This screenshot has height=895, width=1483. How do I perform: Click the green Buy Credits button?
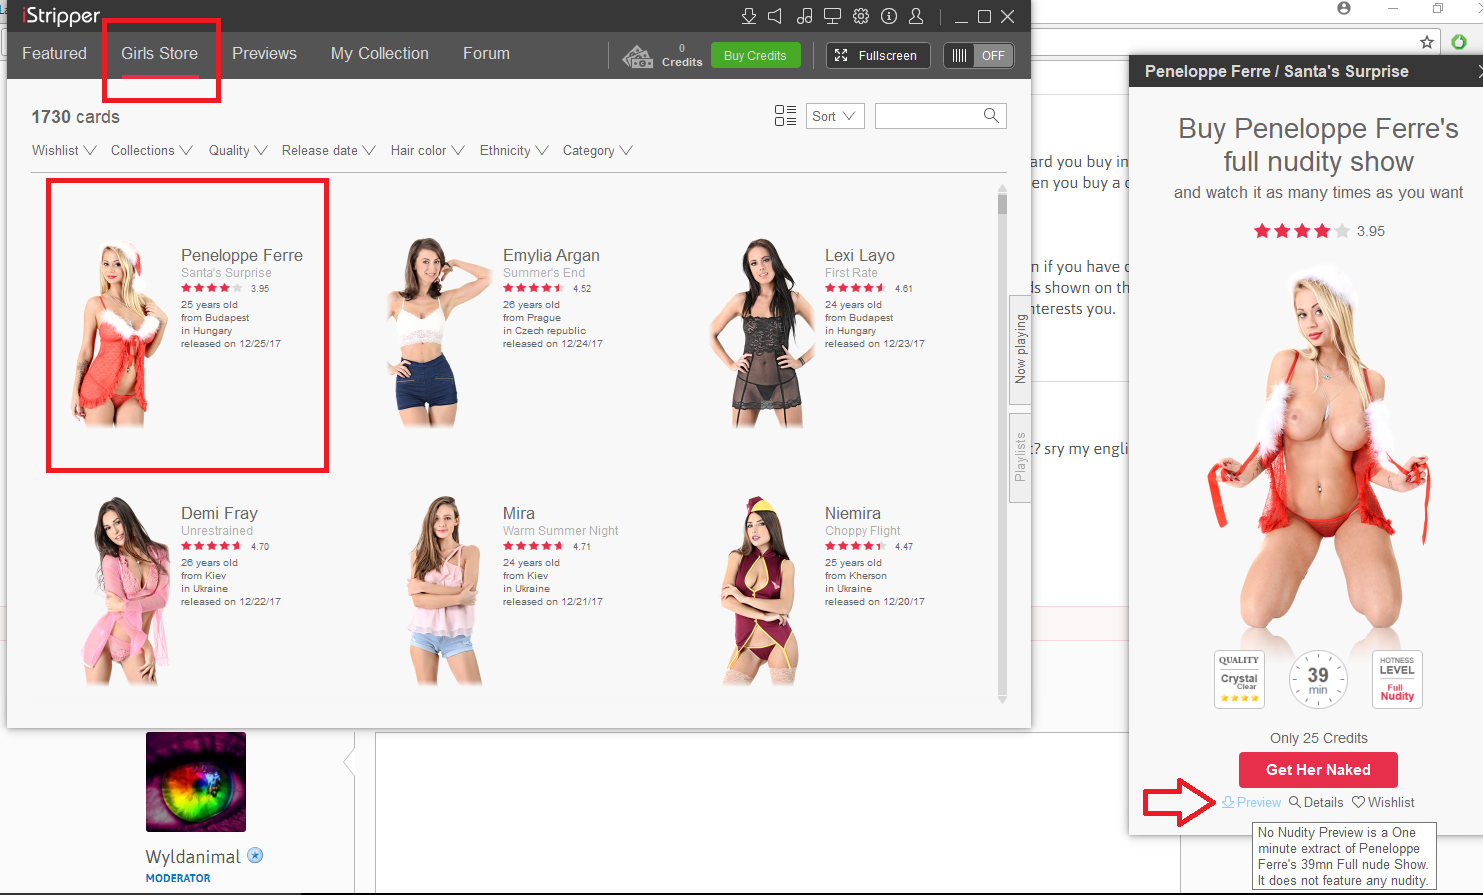click(x=755, y=56)
